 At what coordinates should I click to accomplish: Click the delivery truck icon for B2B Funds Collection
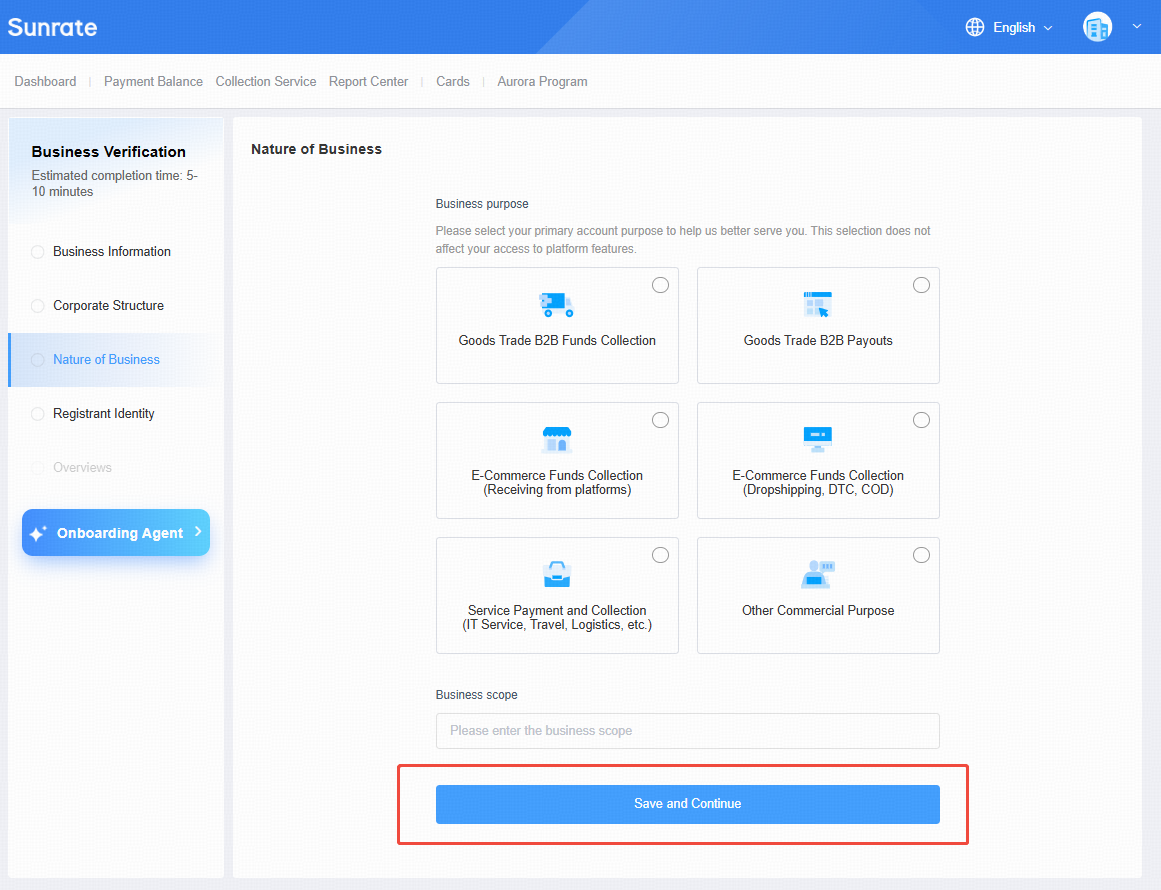coord(557,304)
